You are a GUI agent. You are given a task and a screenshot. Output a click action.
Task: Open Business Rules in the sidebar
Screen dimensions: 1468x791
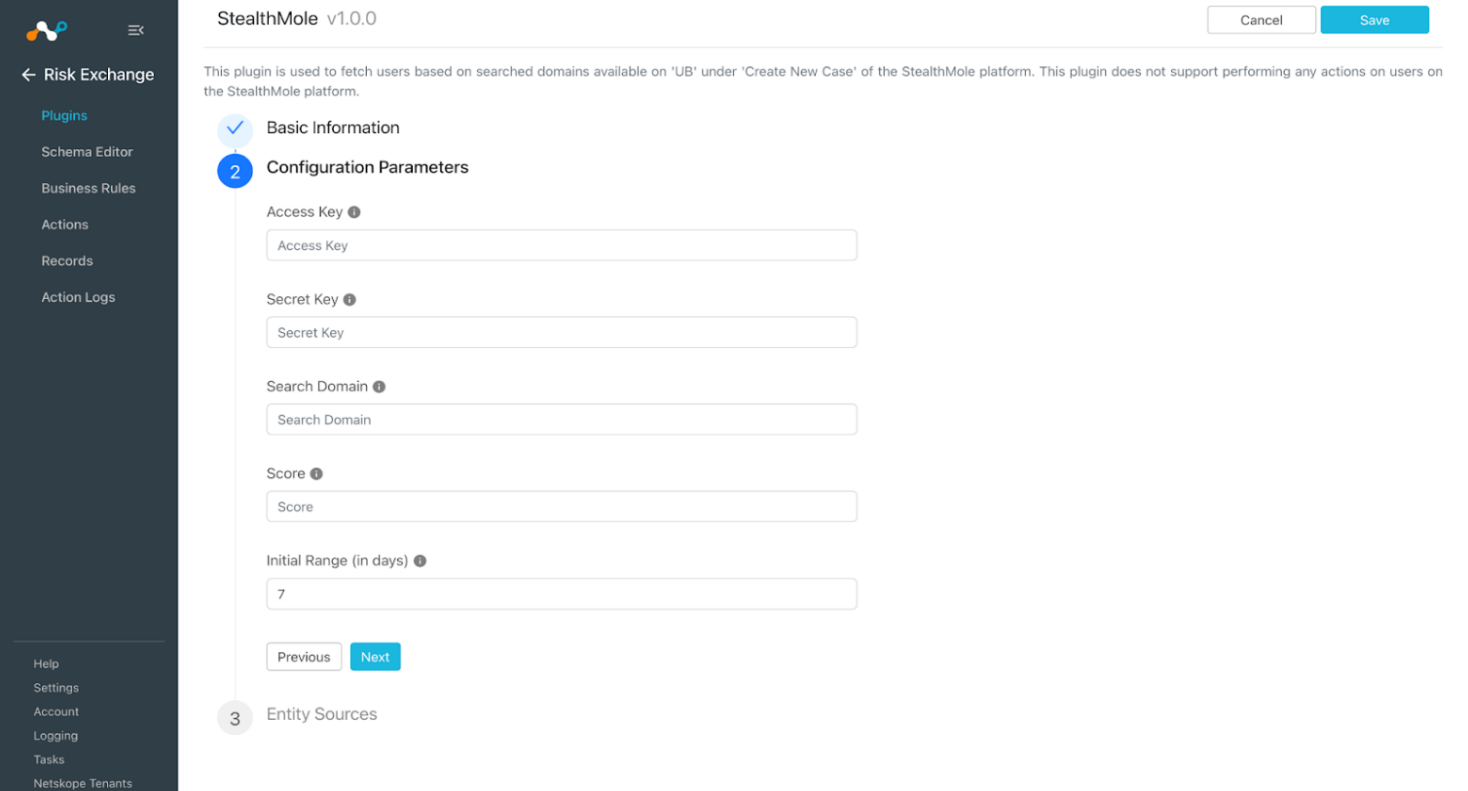pyautogui.click(x=88, y=188)
